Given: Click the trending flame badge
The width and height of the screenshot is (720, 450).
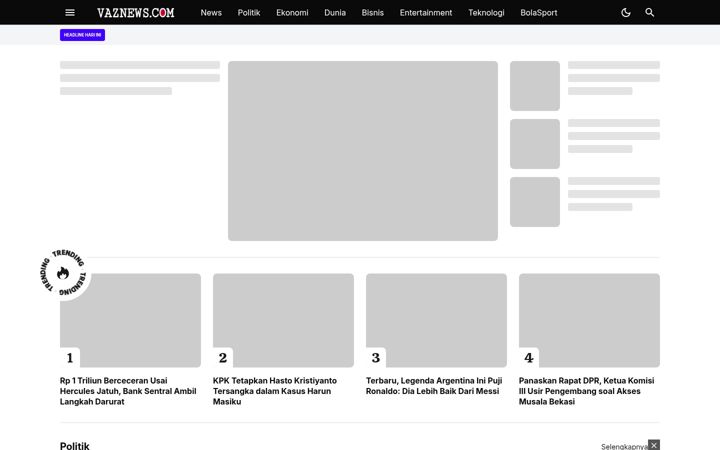Looking at the screenshot, I should tap(63, 273).
